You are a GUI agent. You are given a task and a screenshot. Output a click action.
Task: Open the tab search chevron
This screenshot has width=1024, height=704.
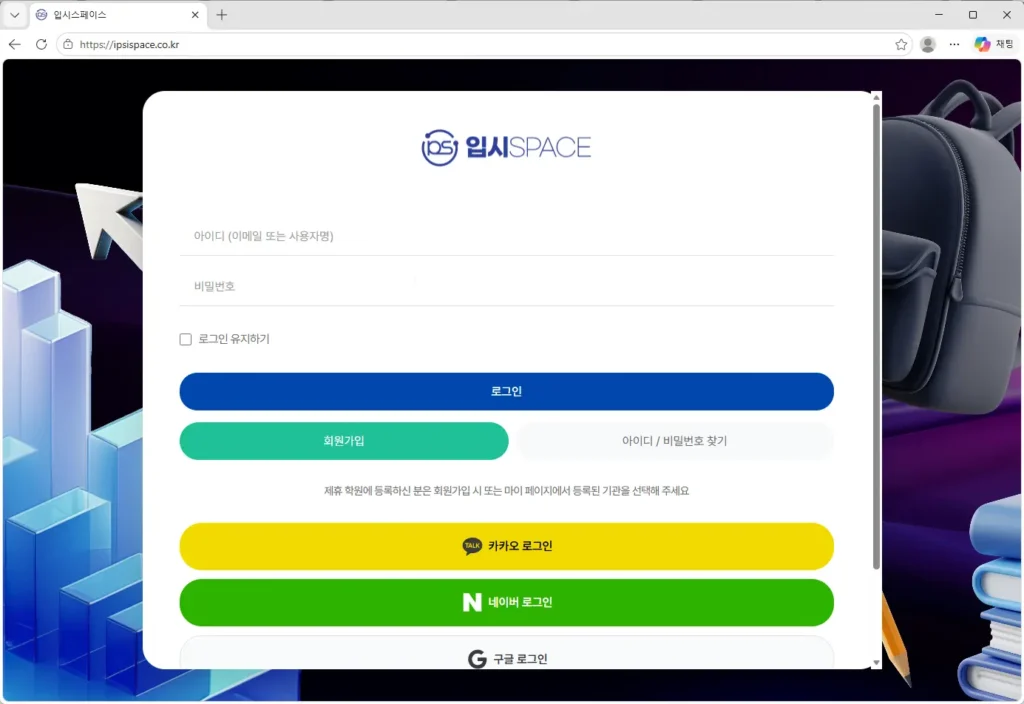point(14,14)
